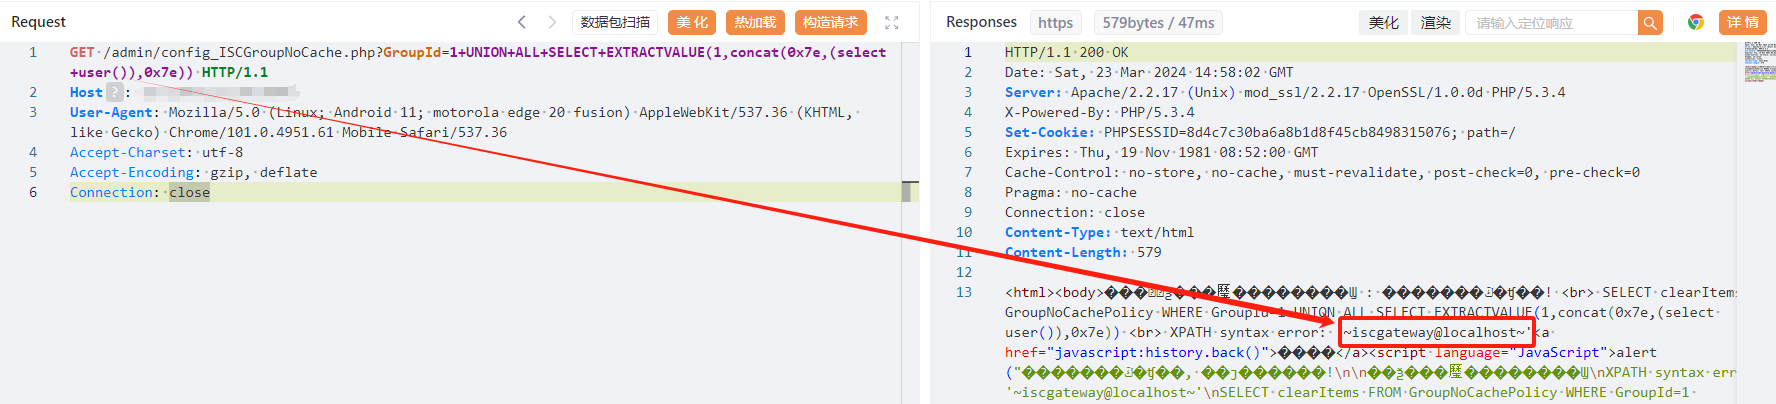Image resolution: width=1776 pixels, height=404 pixels.
Task: Click line number 13 in the Responses gutter
Action: 964,292
